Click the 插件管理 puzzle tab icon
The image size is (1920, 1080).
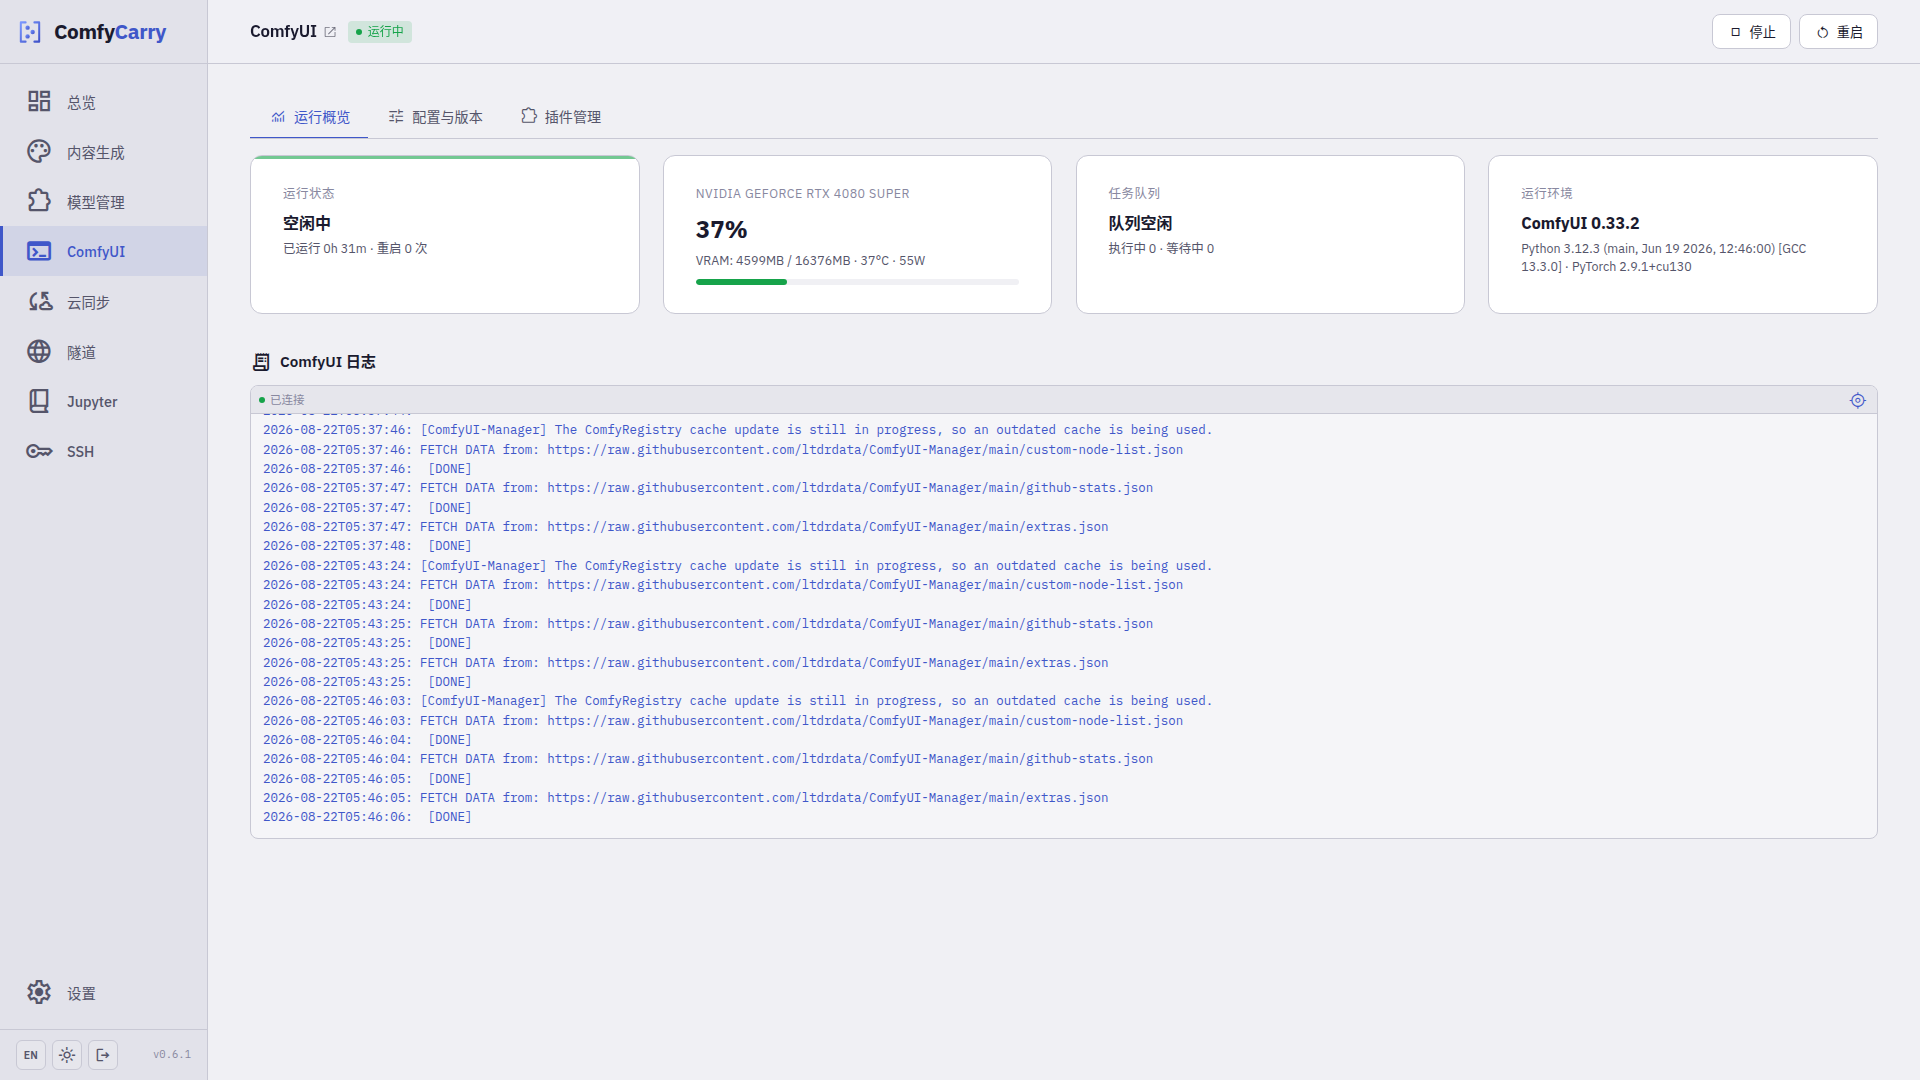[x=529, y=116]
